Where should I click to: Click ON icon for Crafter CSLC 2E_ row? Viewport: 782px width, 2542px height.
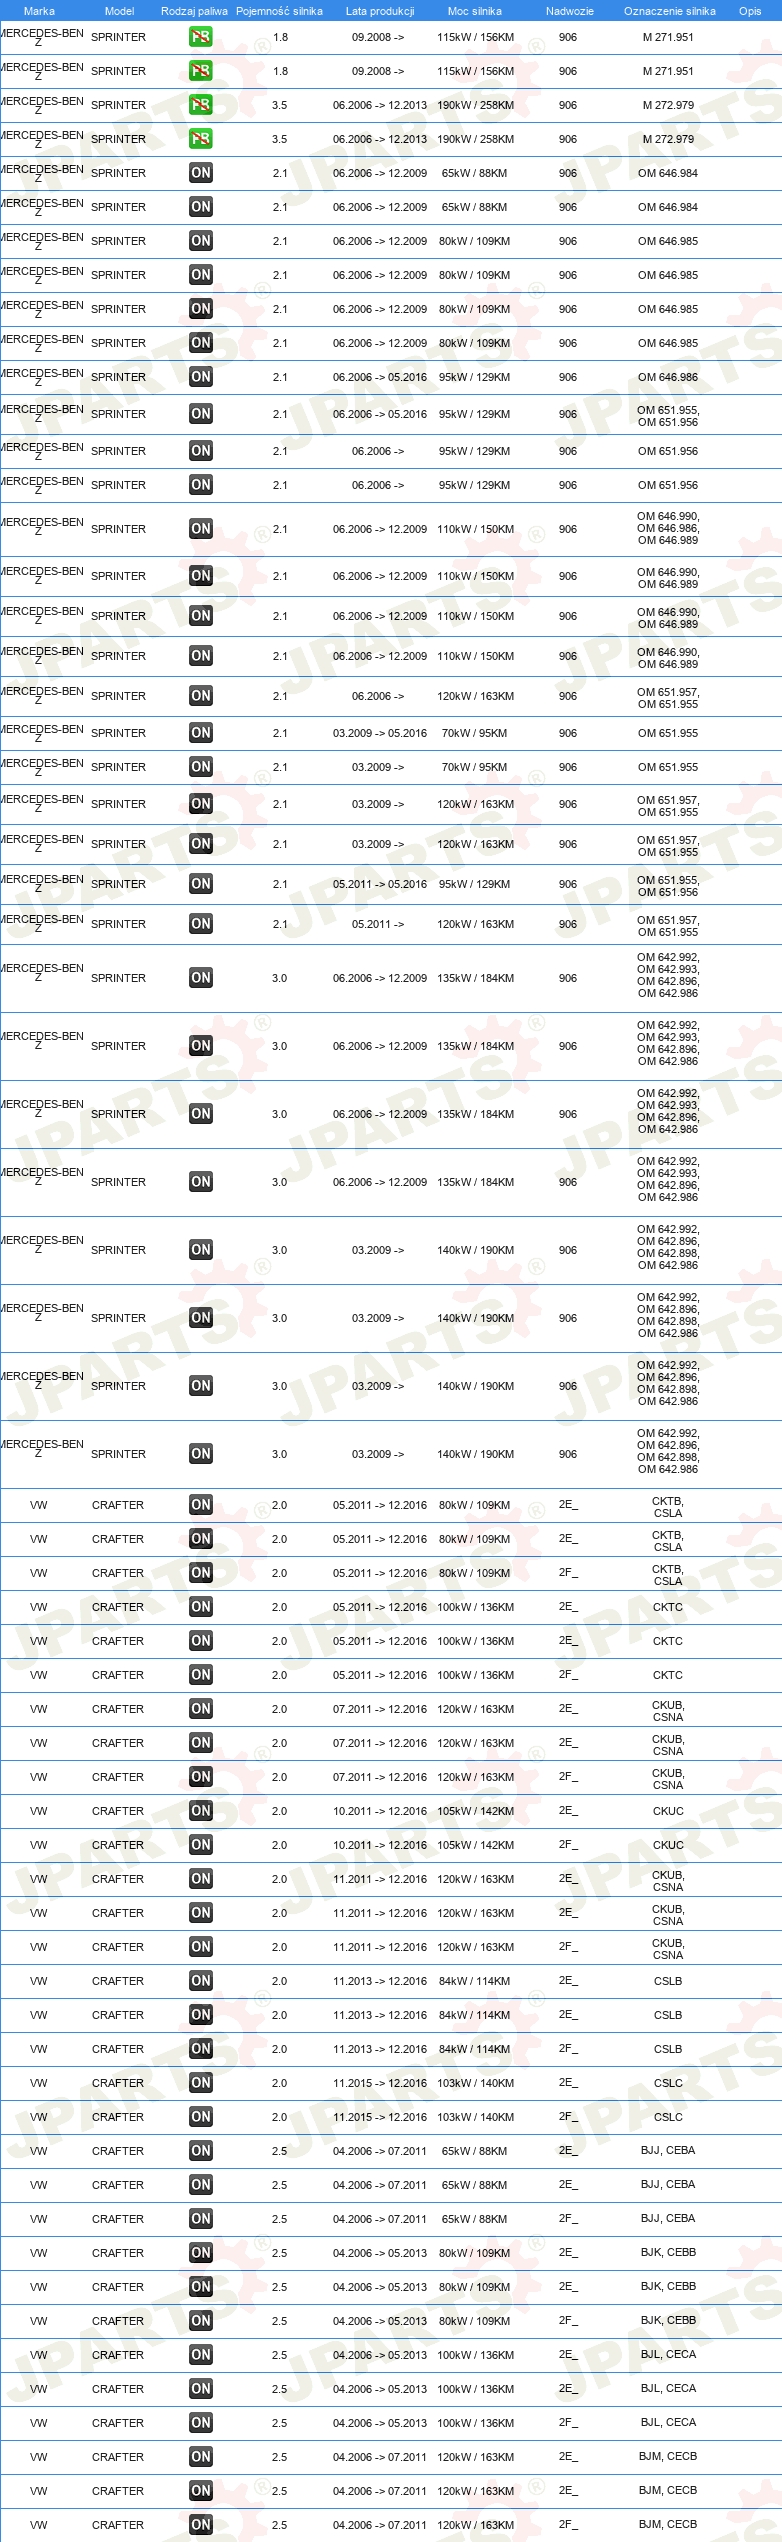[x=200, y=2083]
